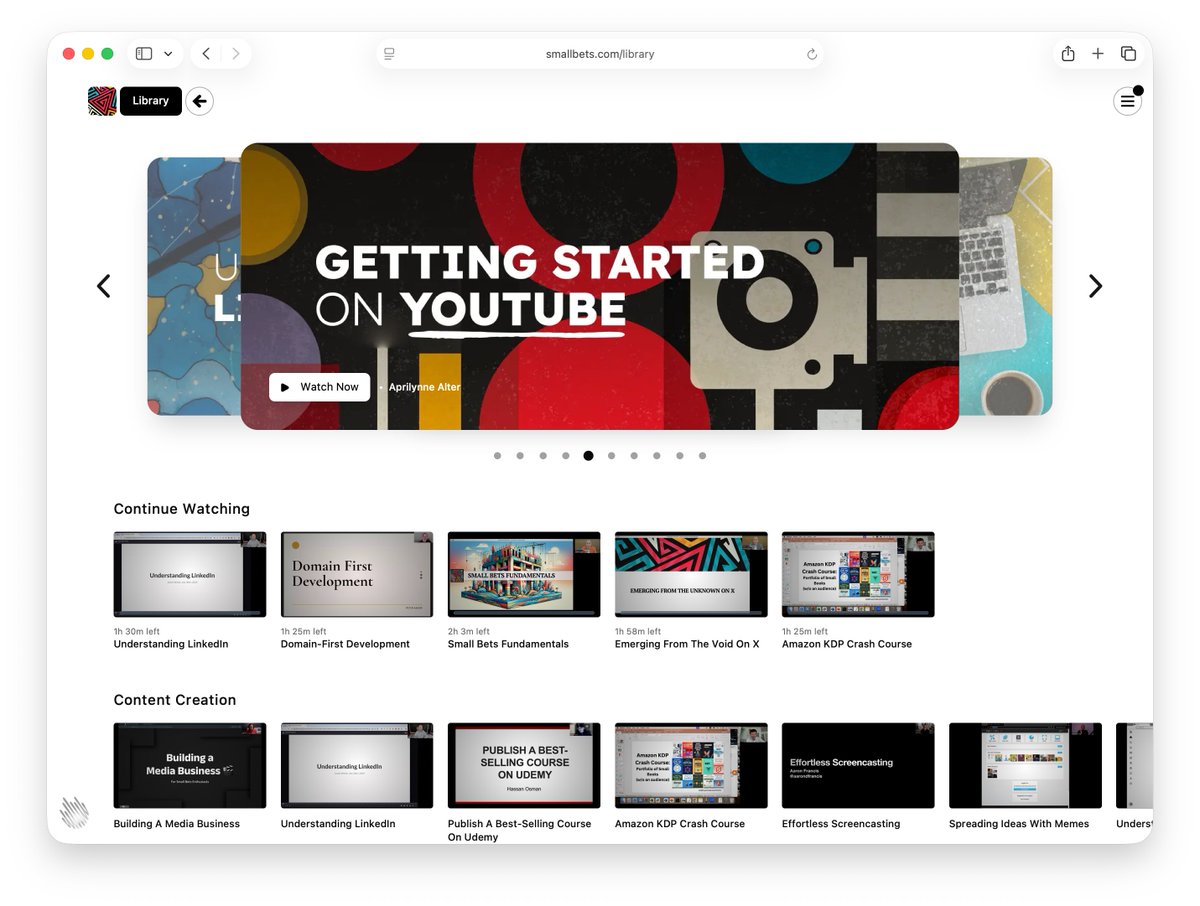1200x906 pixels.
Task: Open the Safari share icon
Action: tap(1068, 54)
